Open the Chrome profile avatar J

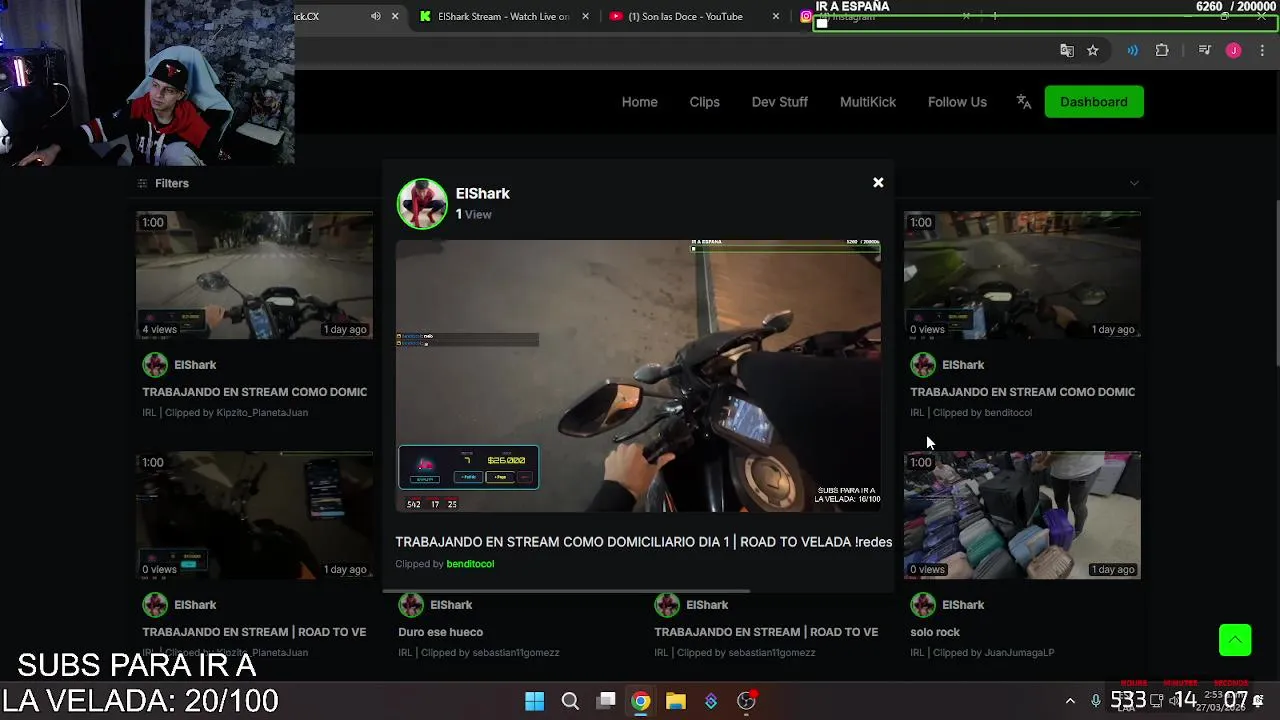pyautogui.click(x=1233, y=51)
